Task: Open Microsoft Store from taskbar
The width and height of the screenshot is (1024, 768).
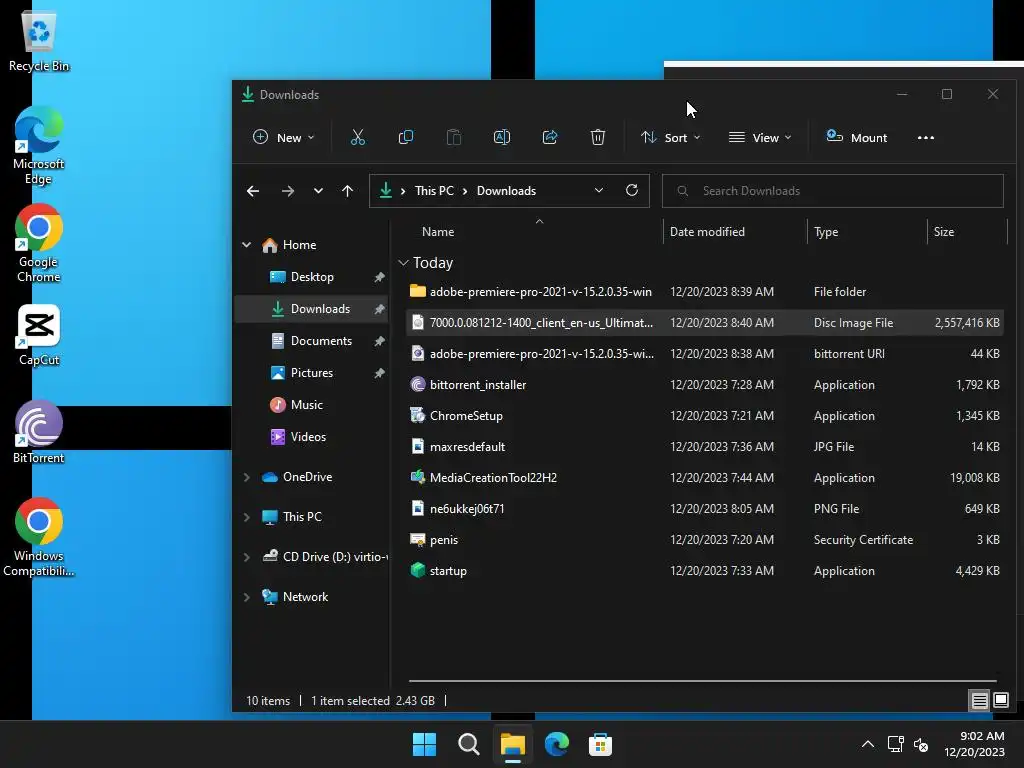Action: 600,744
